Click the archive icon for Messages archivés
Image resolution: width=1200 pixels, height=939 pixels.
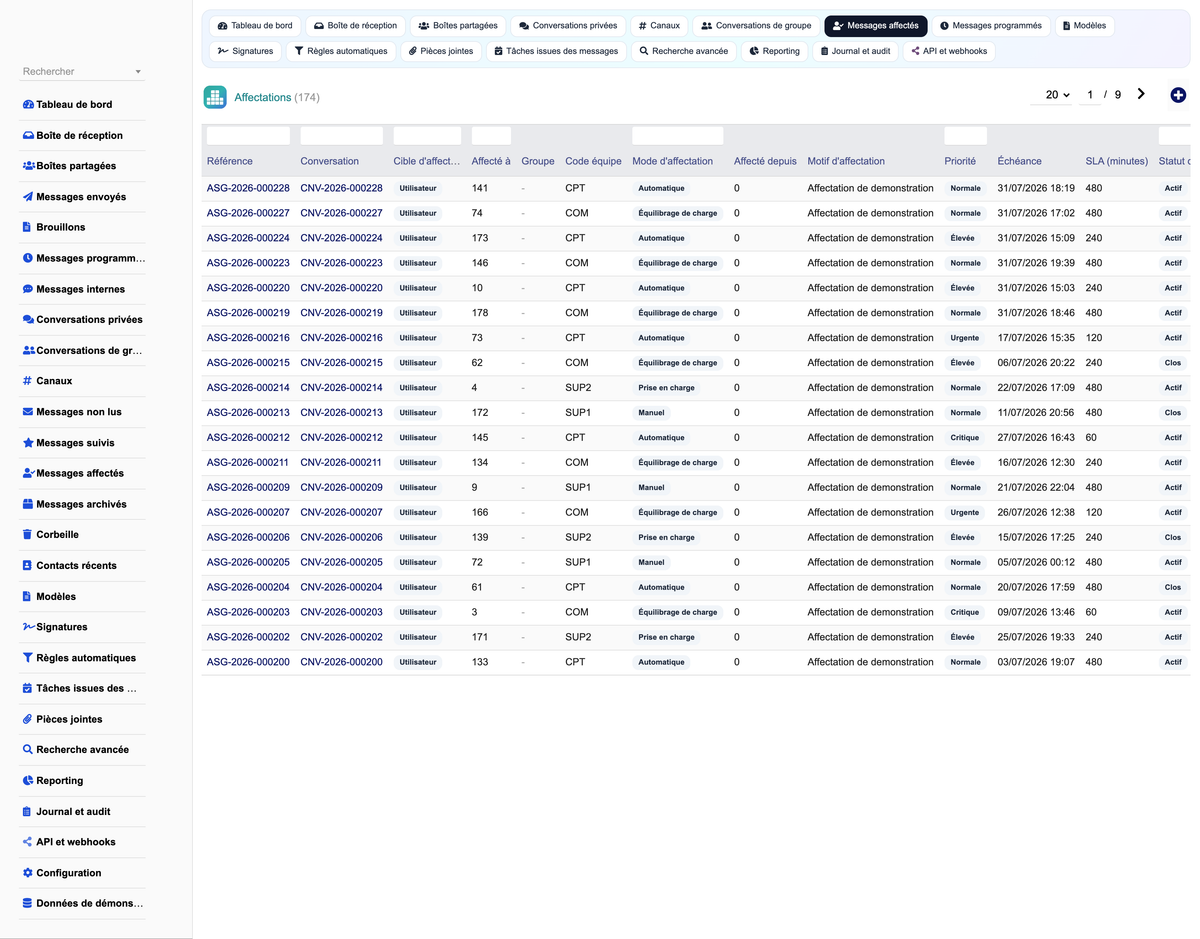(28, 504)
